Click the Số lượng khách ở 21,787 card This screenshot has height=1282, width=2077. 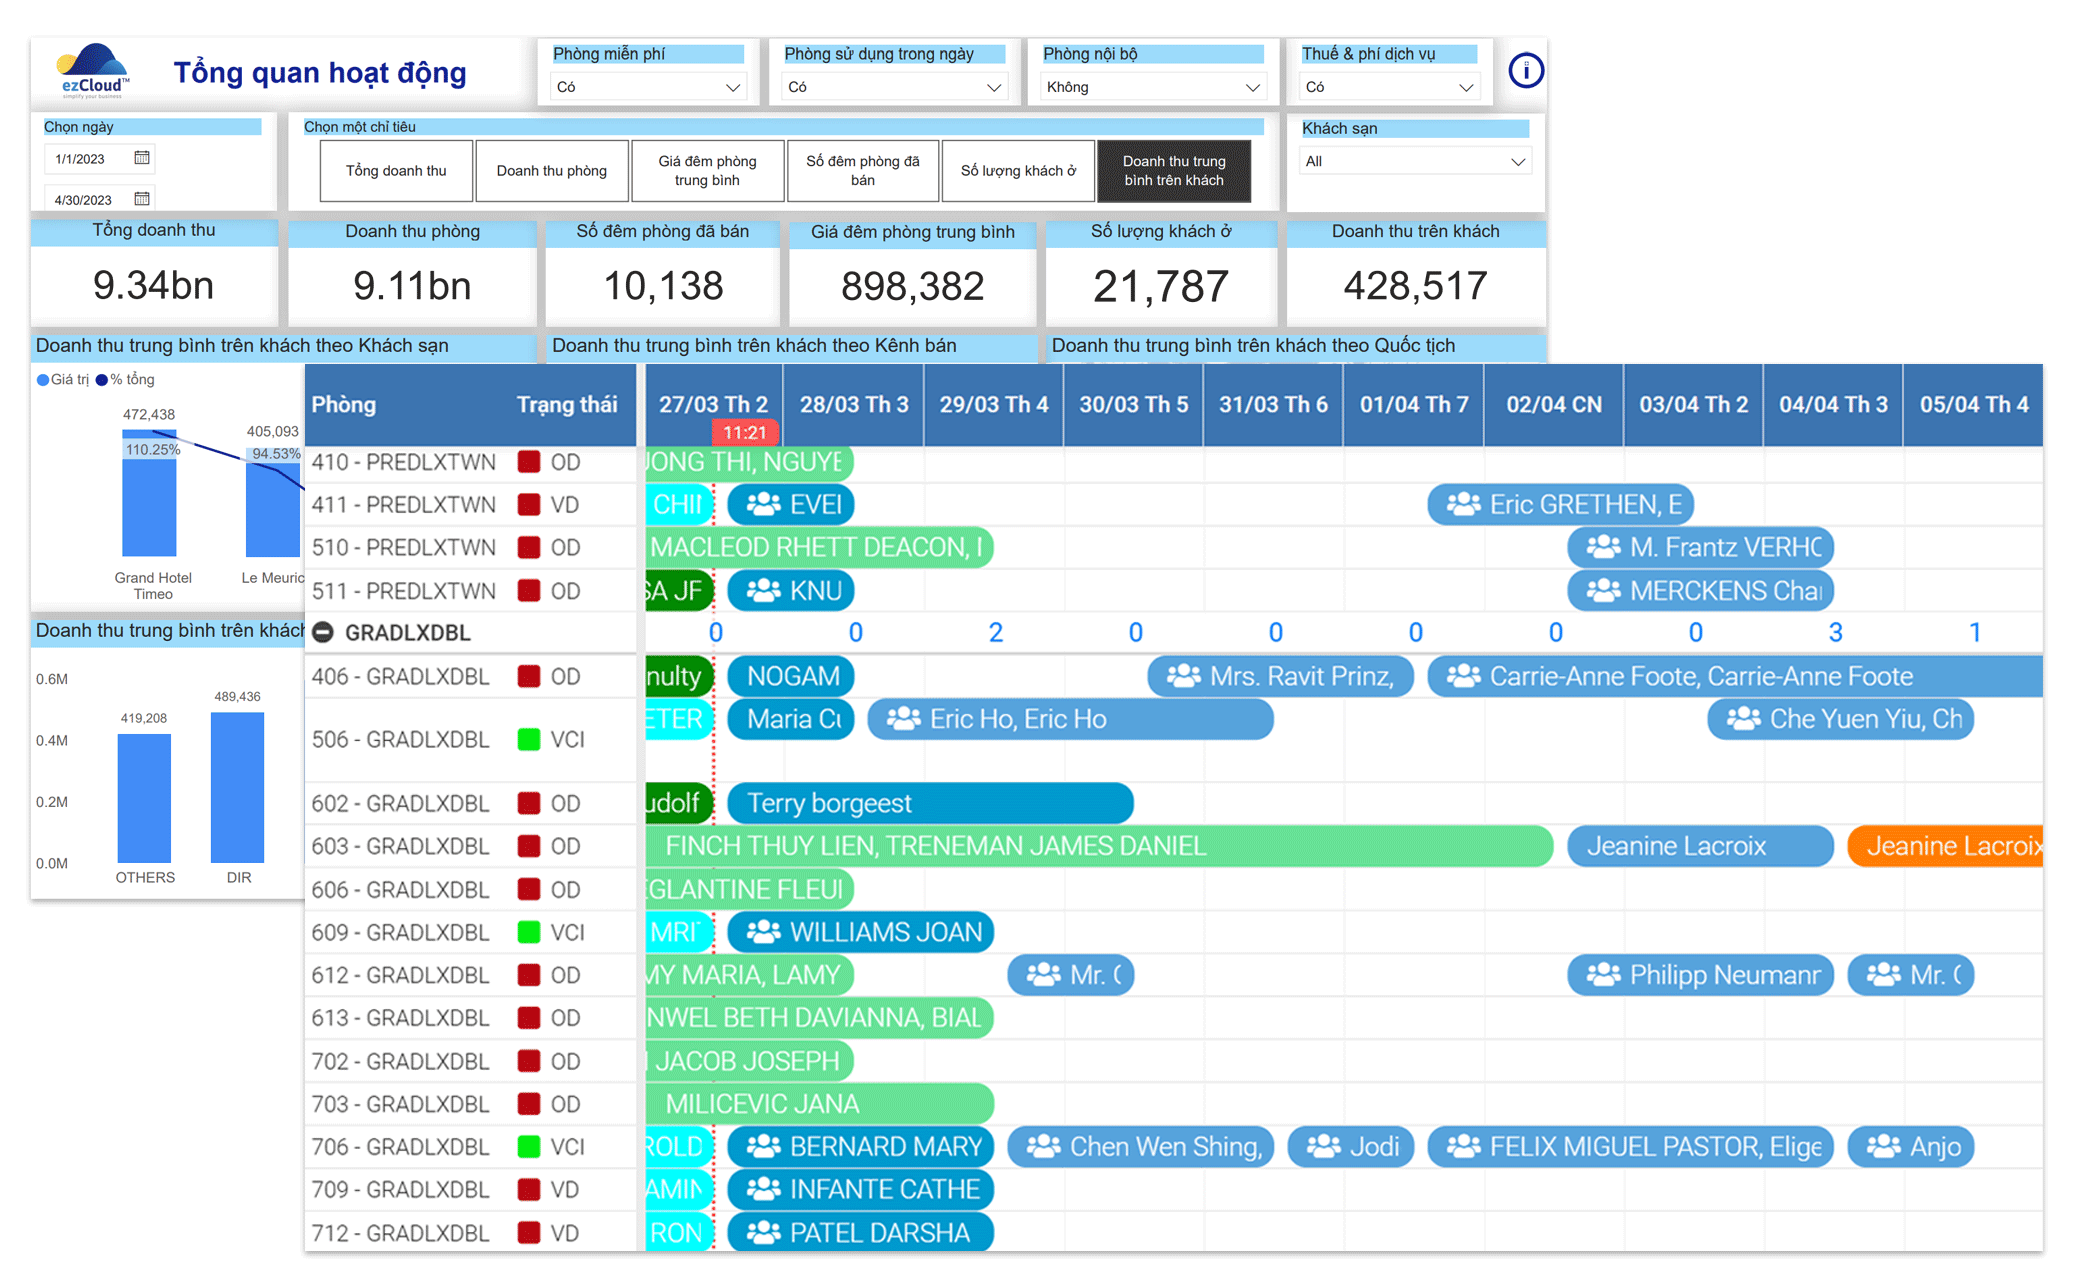[x=1161, y=273]
